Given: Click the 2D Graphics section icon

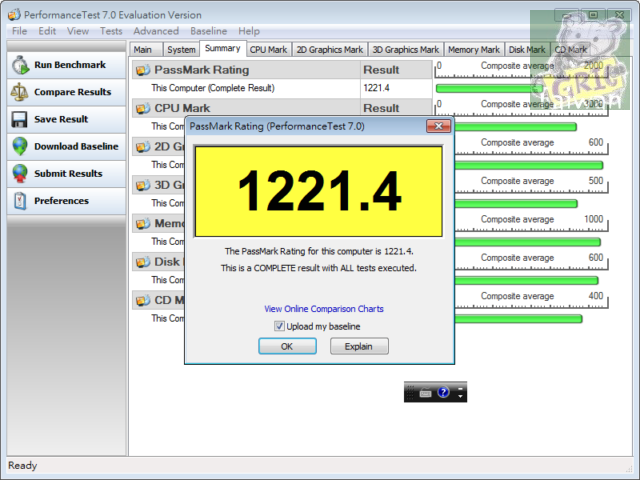Looking at the screenshot, I should pos(143,147).
